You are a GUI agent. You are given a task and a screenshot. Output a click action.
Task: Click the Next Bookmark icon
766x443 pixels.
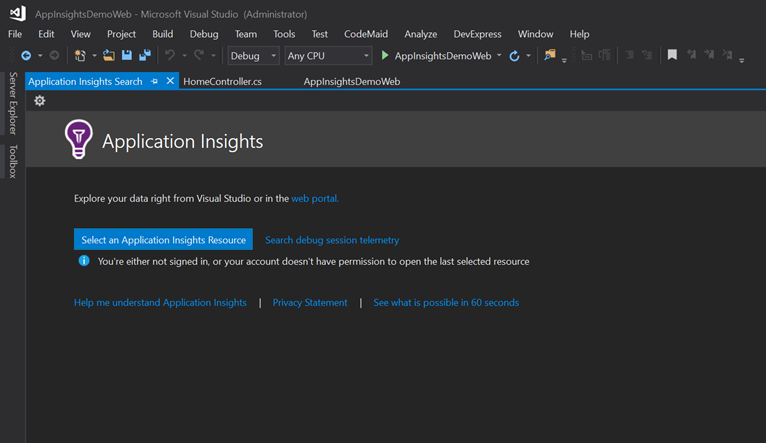(709, 55)
